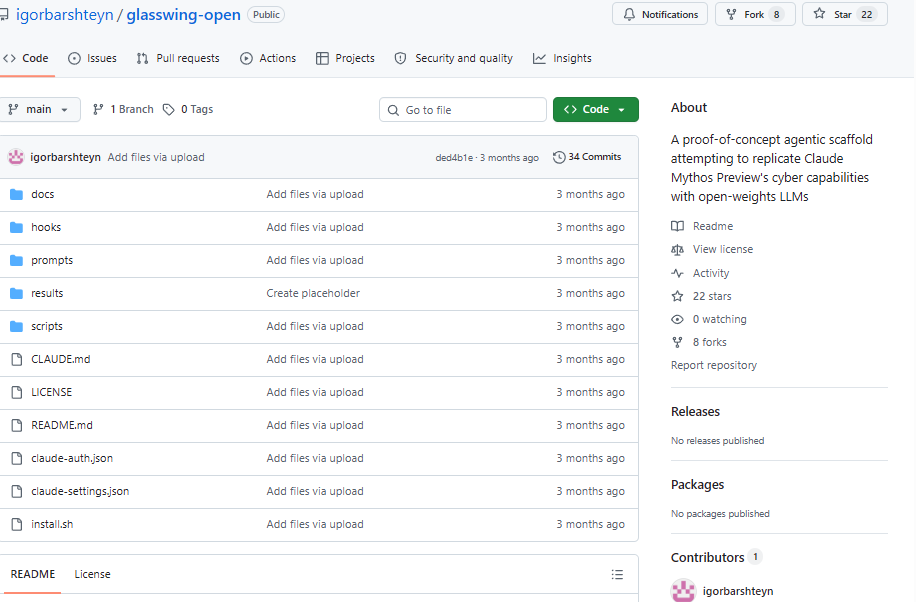
Task: Select the Code tab
Action: click(26, 58)
